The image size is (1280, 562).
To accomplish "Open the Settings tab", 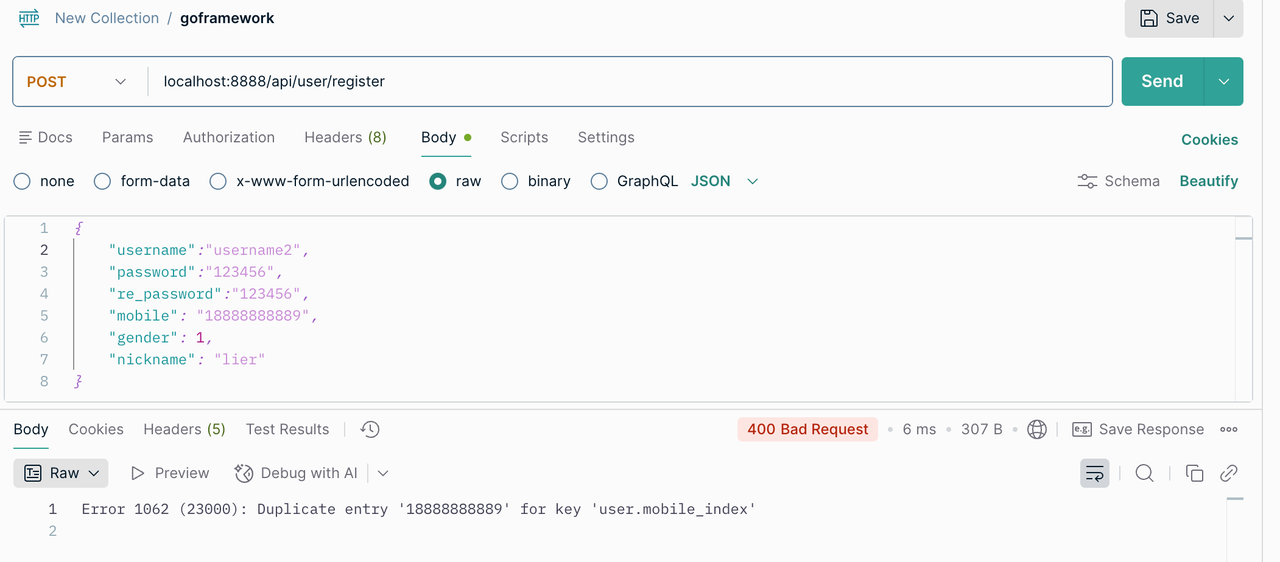I will [606, 137].
